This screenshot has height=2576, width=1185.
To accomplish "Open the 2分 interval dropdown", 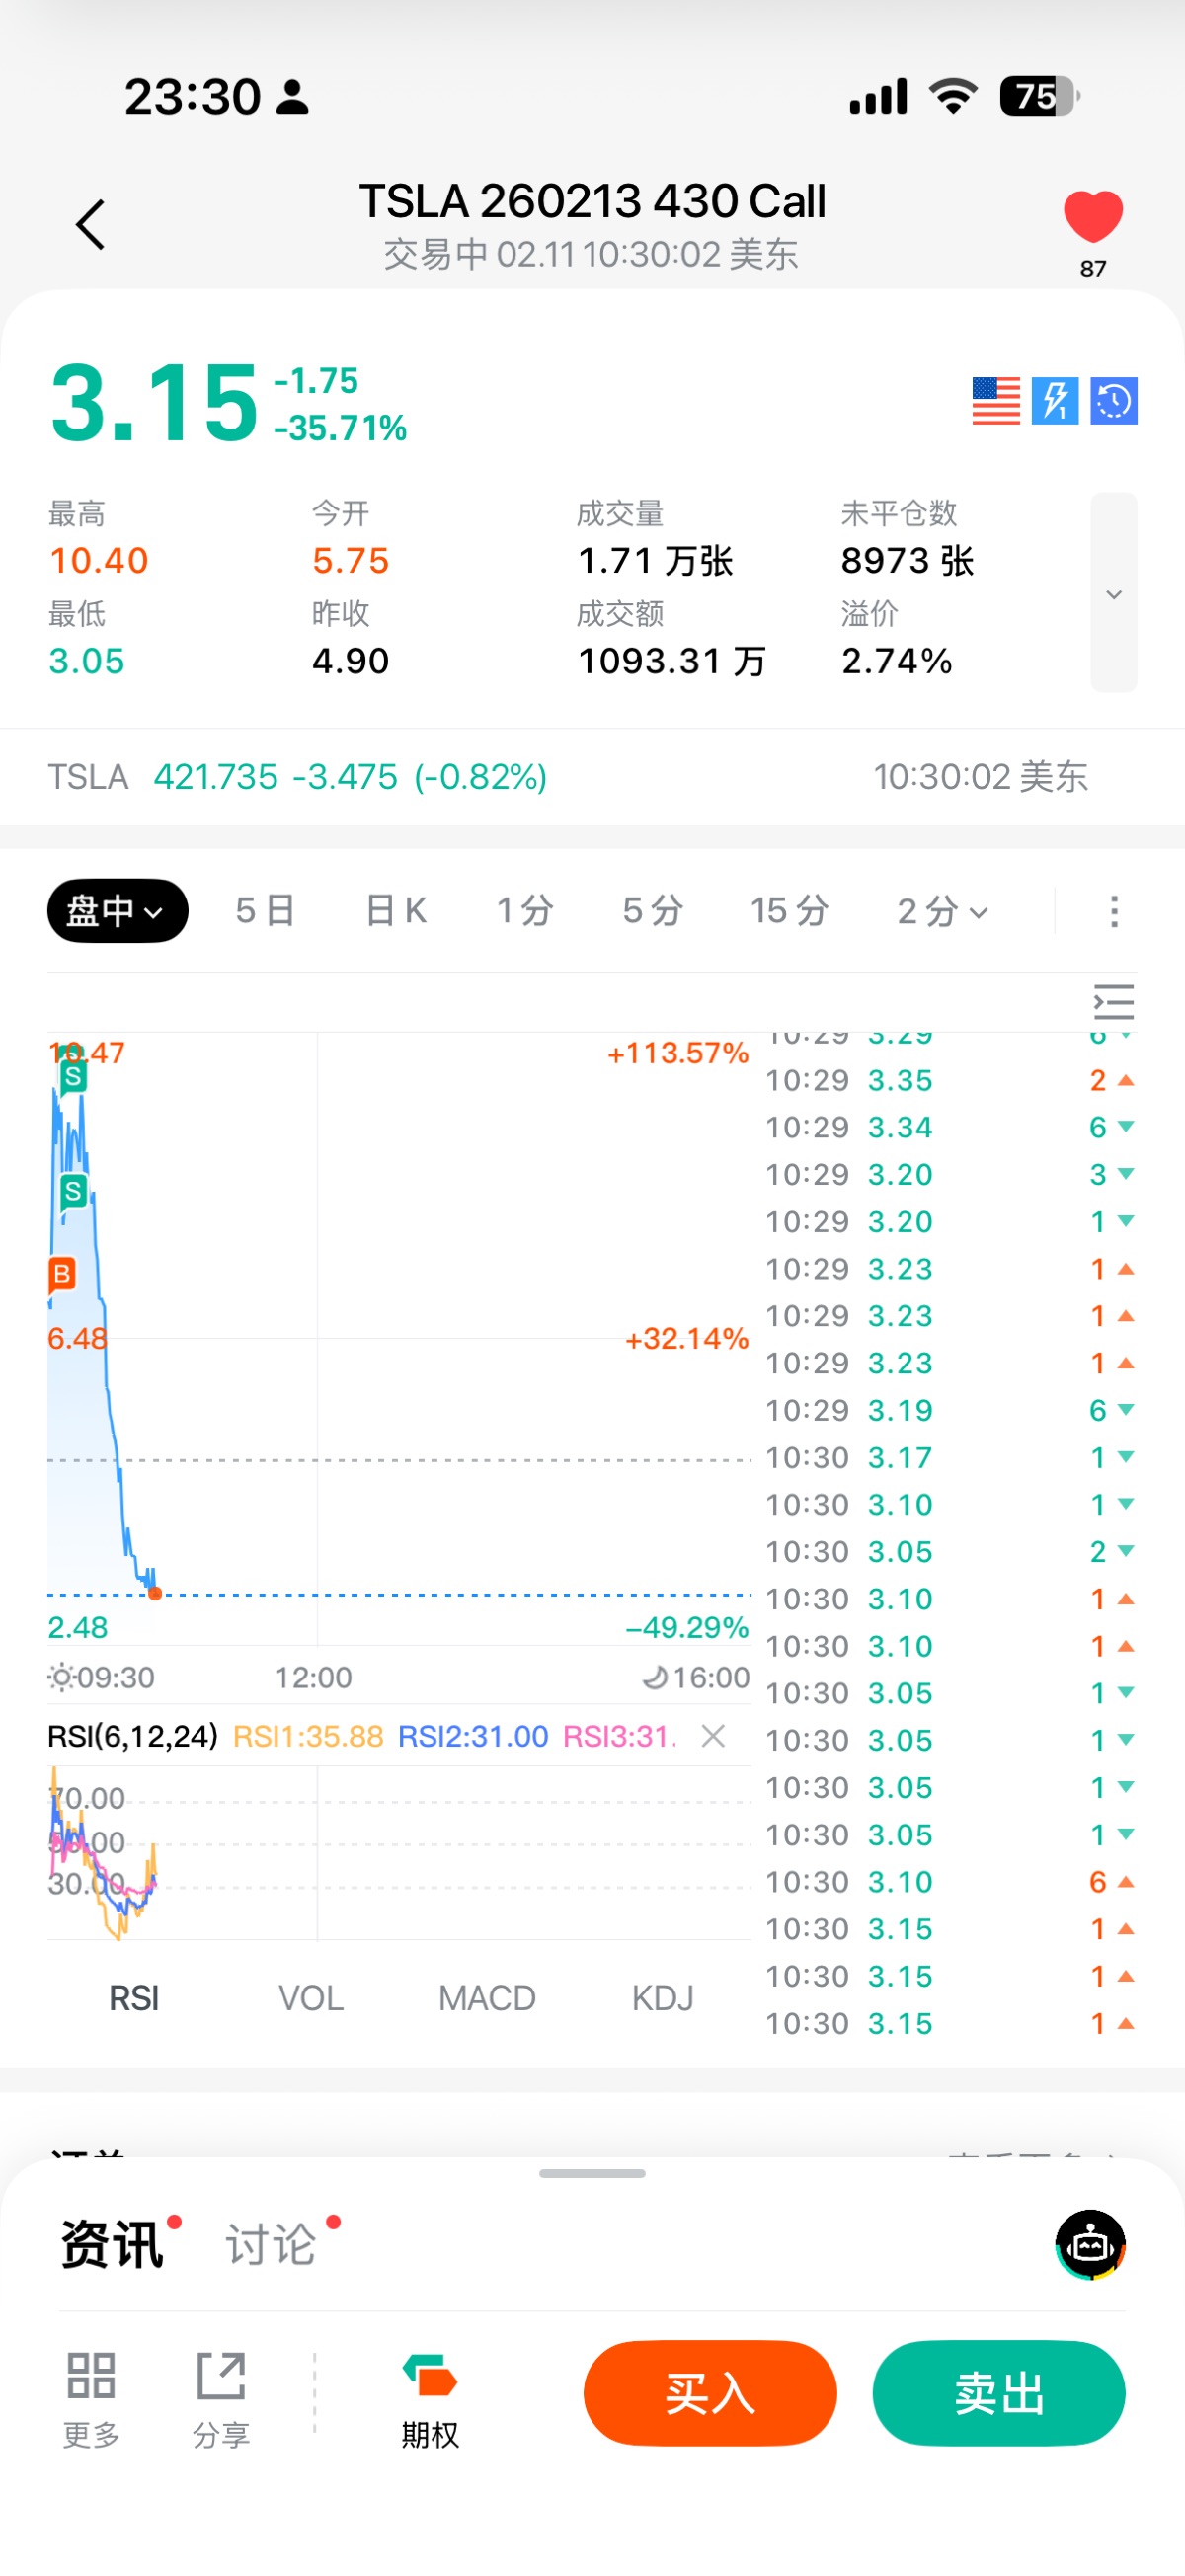I will tap(942, 910).
